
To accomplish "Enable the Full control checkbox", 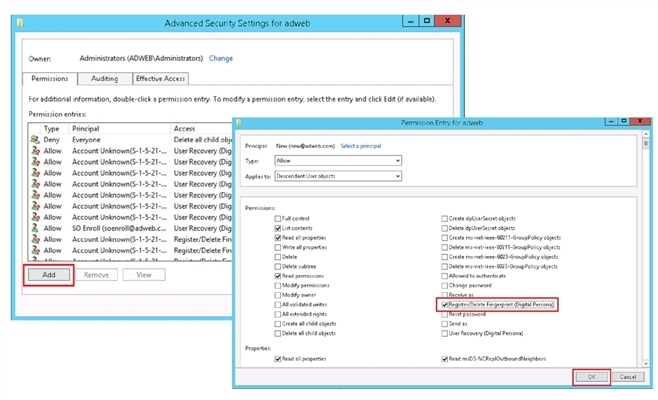I will point(277,217).
